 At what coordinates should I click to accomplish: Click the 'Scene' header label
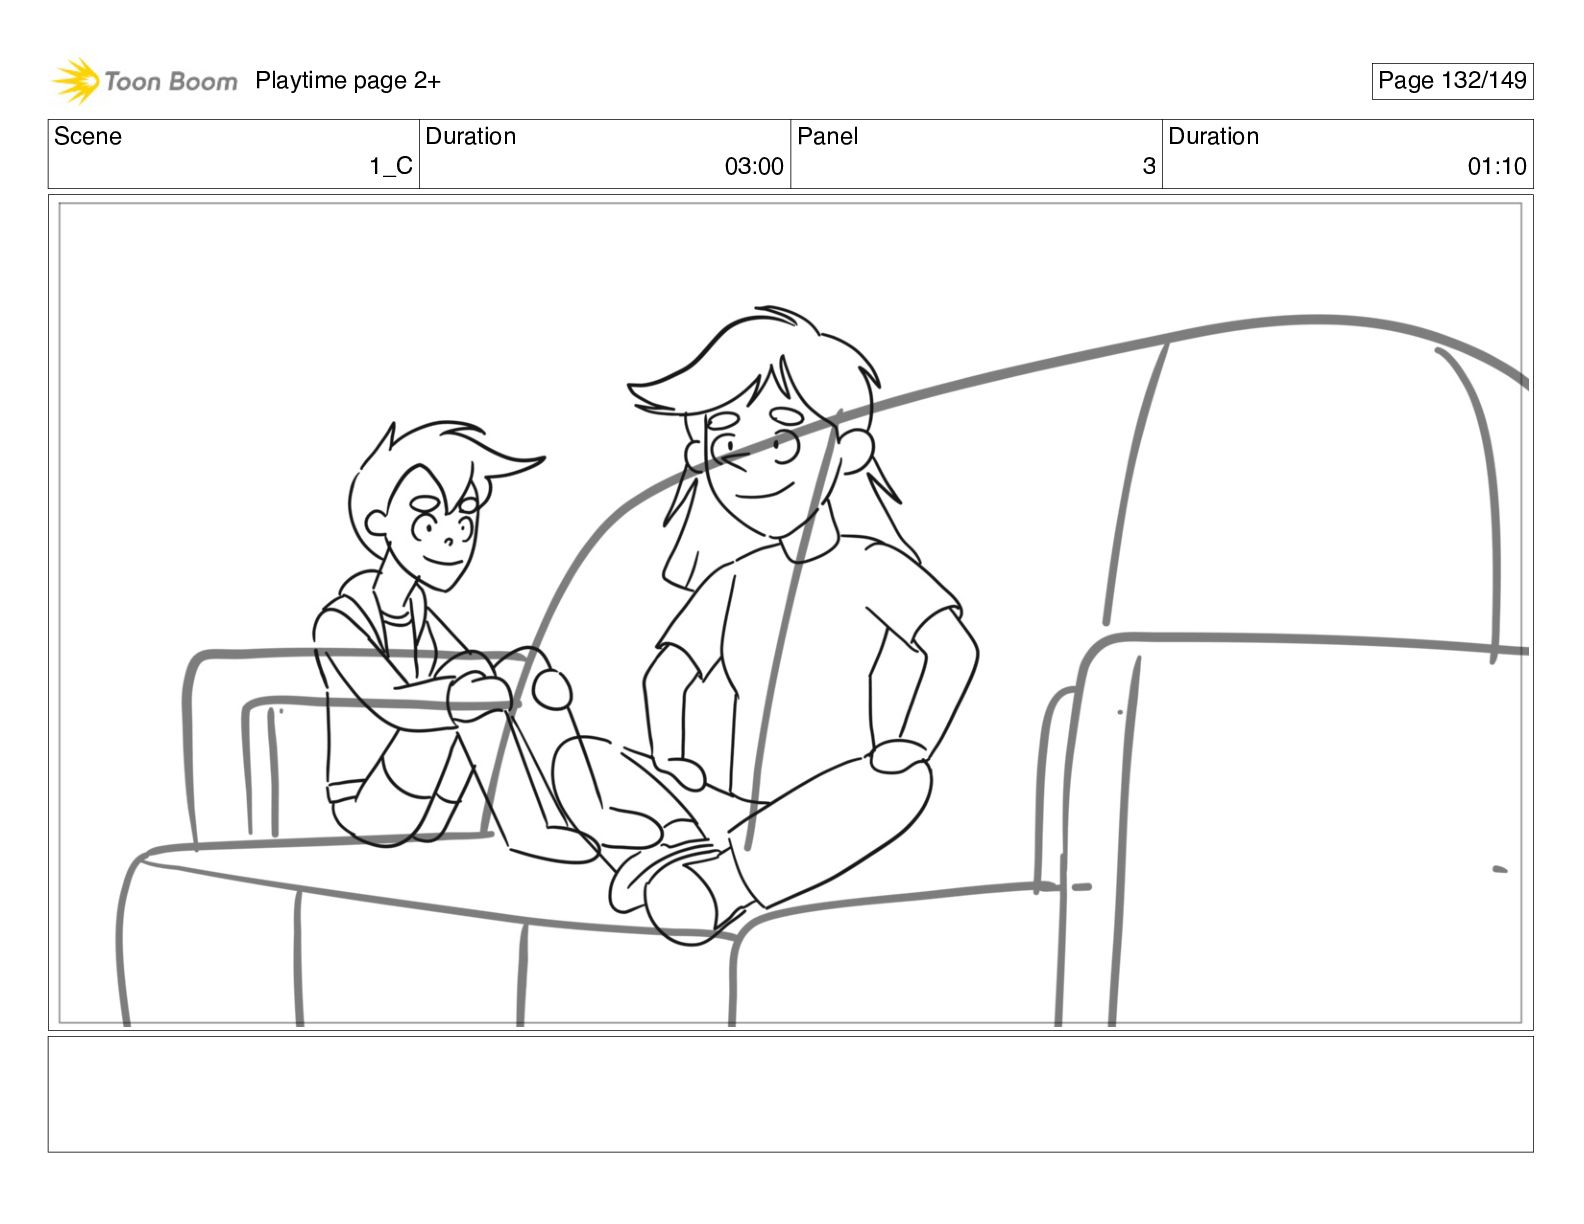pyautogui.click(x=88, y=136)
